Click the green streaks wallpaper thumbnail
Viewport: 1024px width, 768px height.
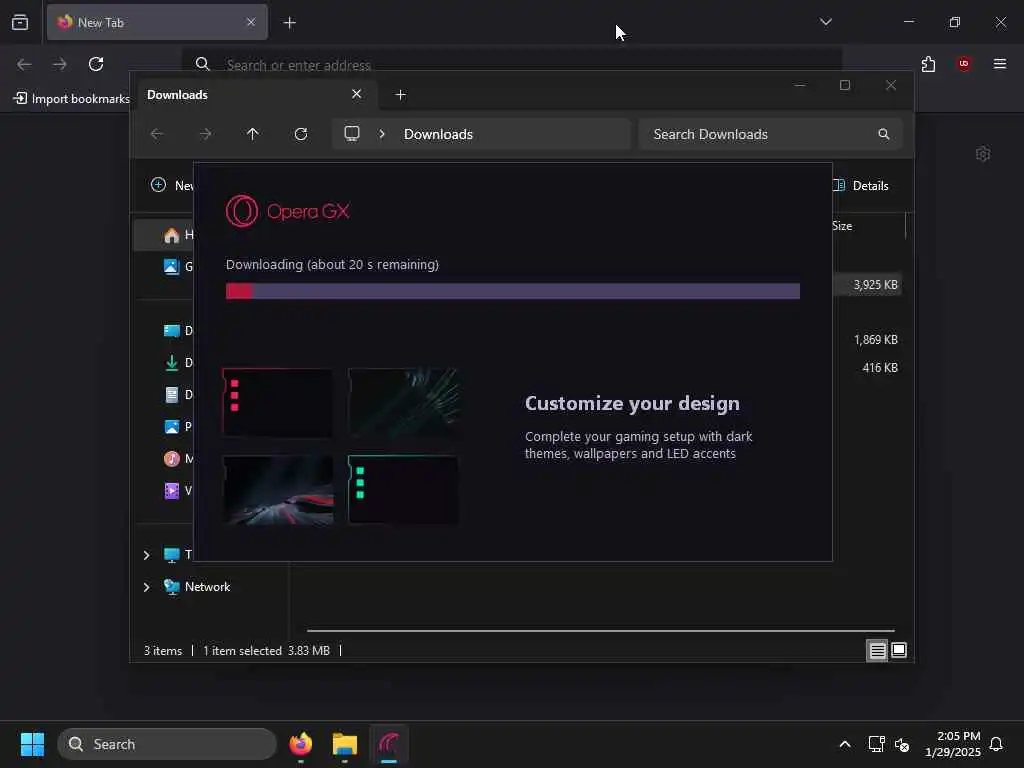coord(403,402)
